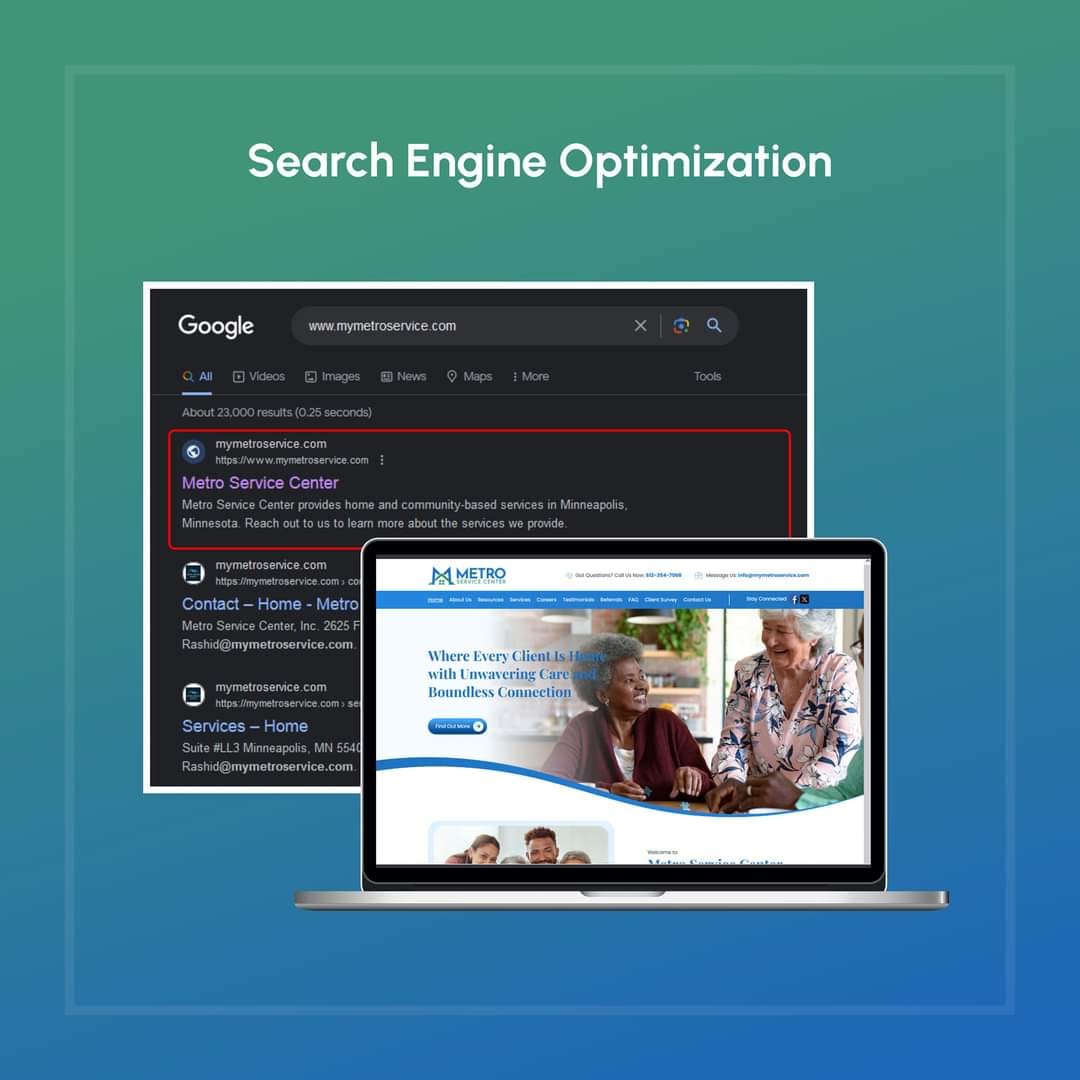Open Referrals in website nav

611,599
